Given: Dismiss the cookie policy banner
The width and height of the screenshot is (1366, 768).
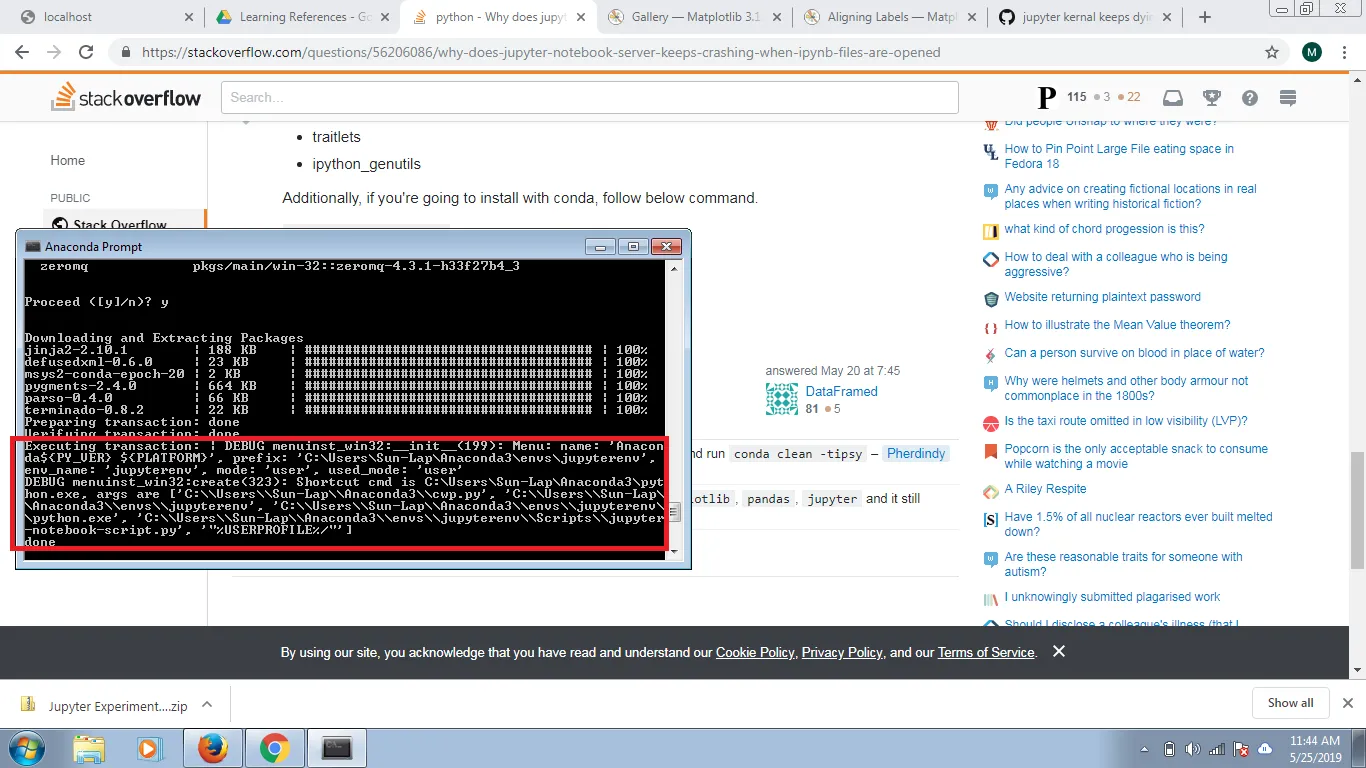Looking at the screenshot, I should 1059,651.
